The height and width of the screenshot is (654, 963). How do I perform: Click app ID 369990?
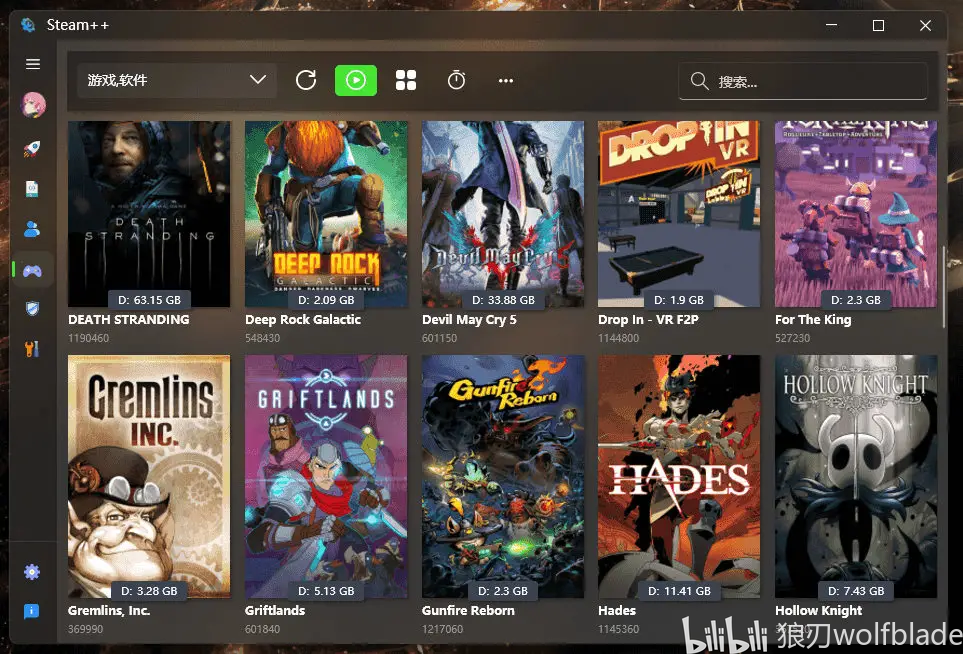(85, 629)
